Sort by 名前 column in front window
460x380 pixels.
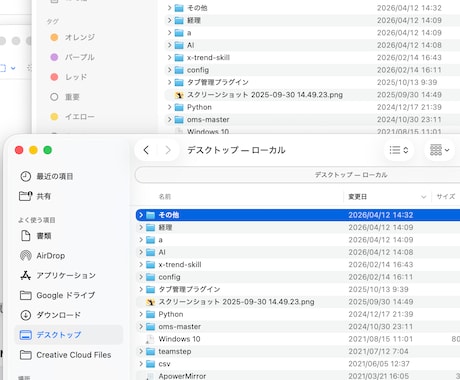(165, 197)
